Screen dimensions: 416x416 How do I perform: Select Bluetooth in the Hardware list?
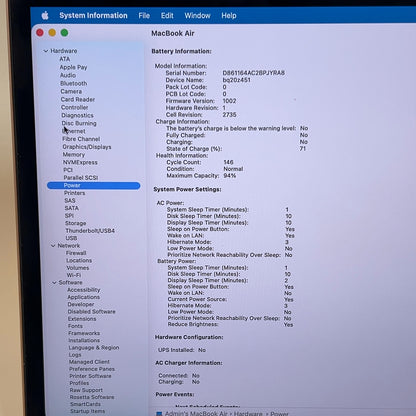74,83
